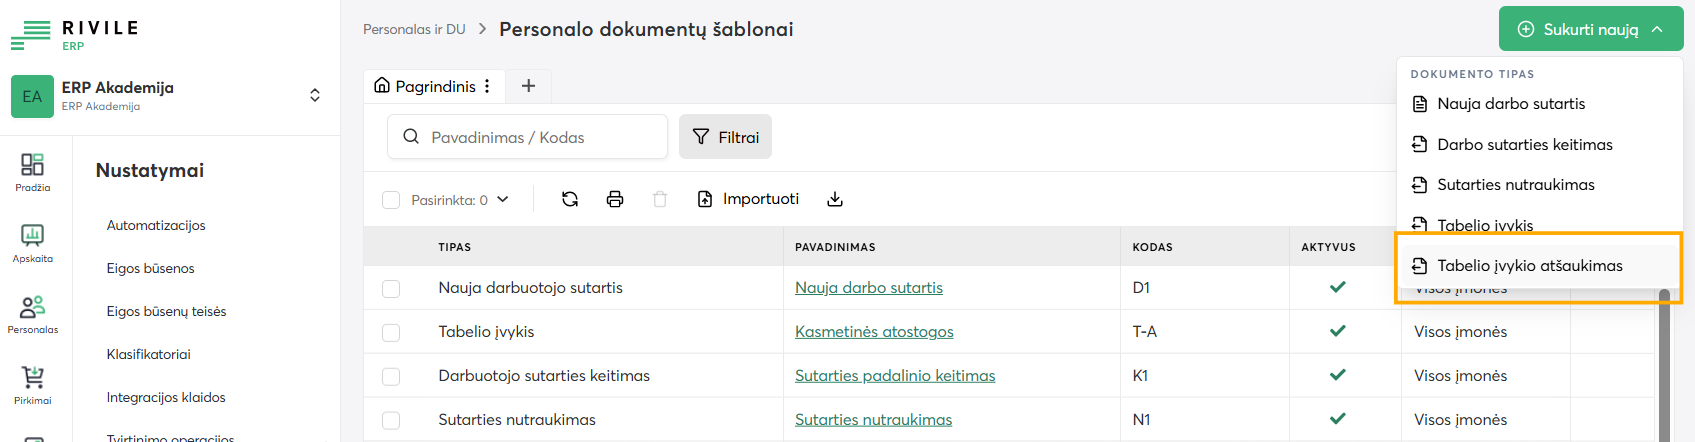Click the T-A code cell

point(1145,332)
